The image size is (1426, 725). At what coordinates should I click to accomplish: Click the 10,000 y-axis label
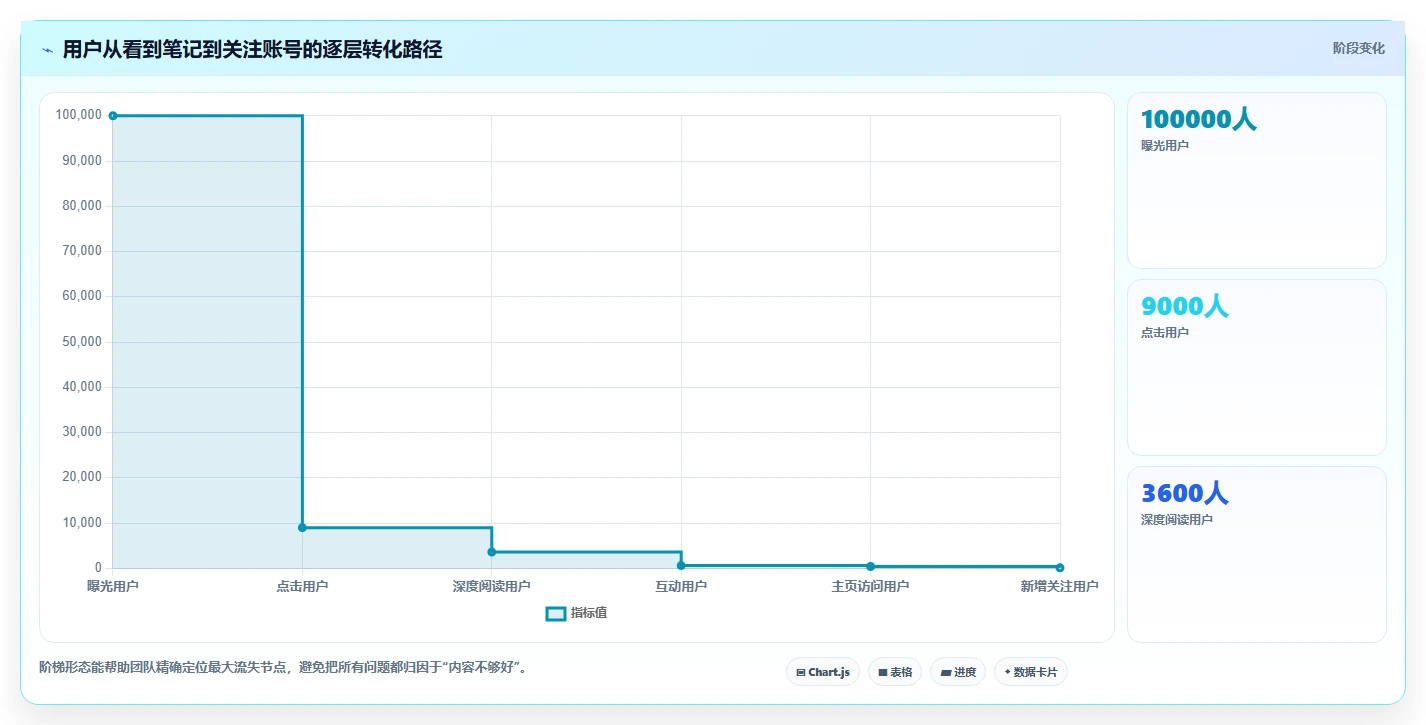(x=82, y=522)
